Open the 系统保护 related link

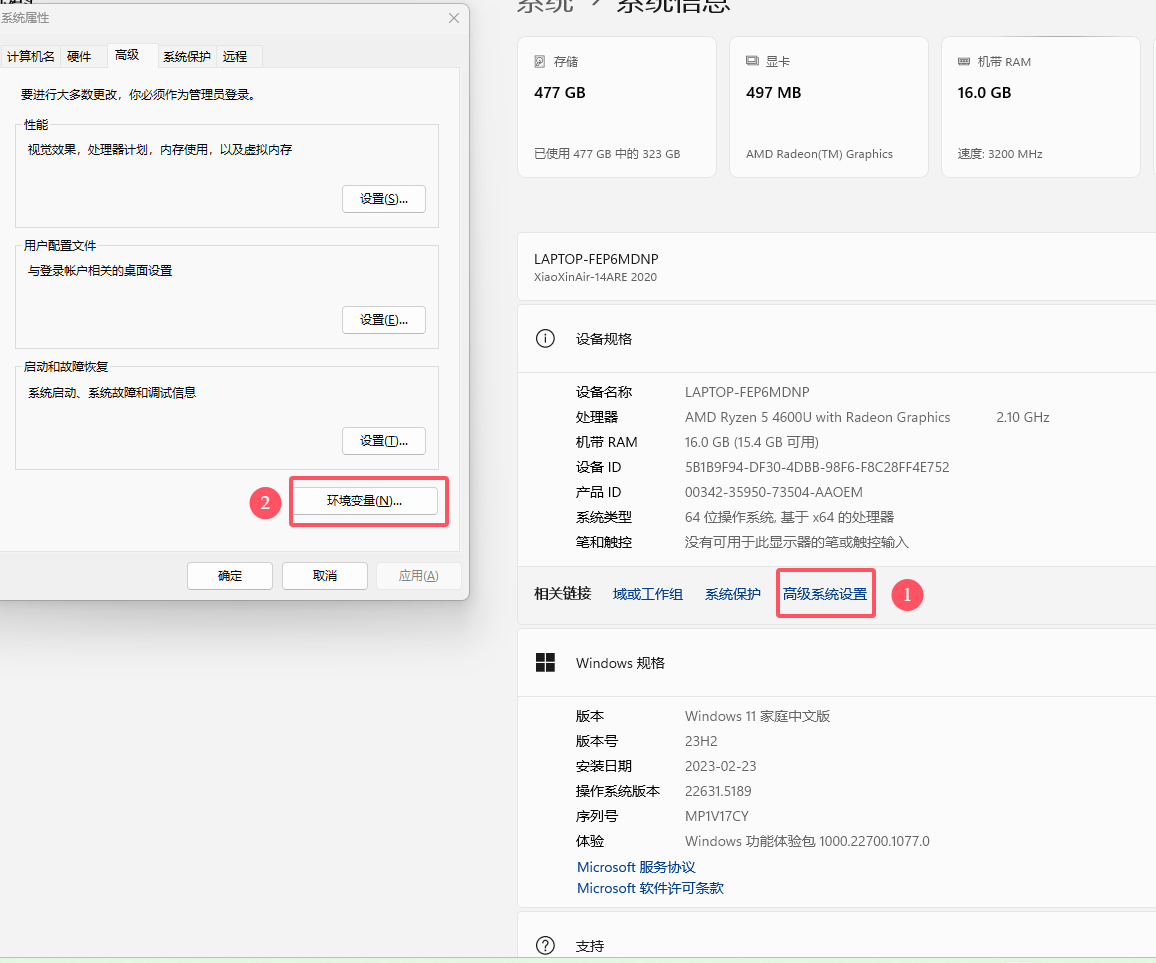pos(732,594)
